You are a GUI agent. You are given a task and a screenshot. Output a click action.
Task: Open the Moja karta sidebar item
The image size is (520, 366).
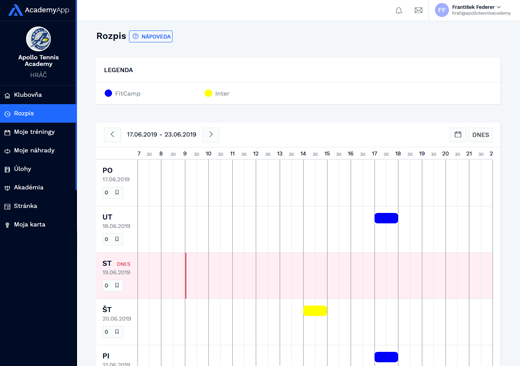[38, 225]
